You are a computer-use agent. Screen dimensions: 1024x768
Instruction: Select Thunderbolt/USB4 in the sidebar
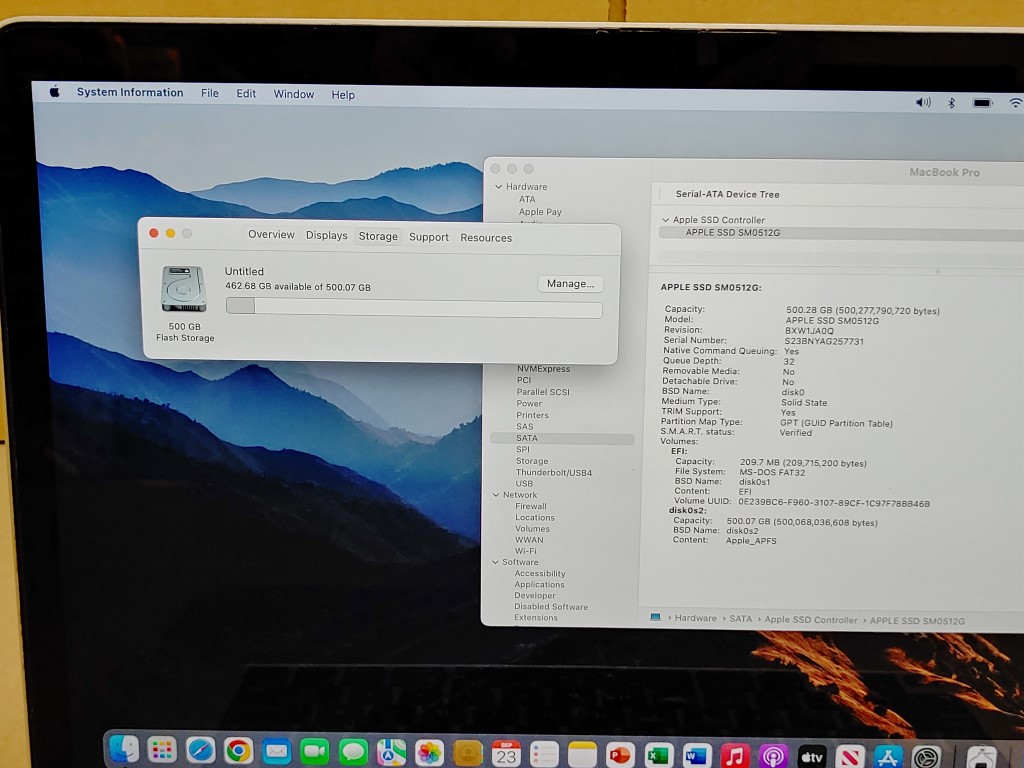554,472
